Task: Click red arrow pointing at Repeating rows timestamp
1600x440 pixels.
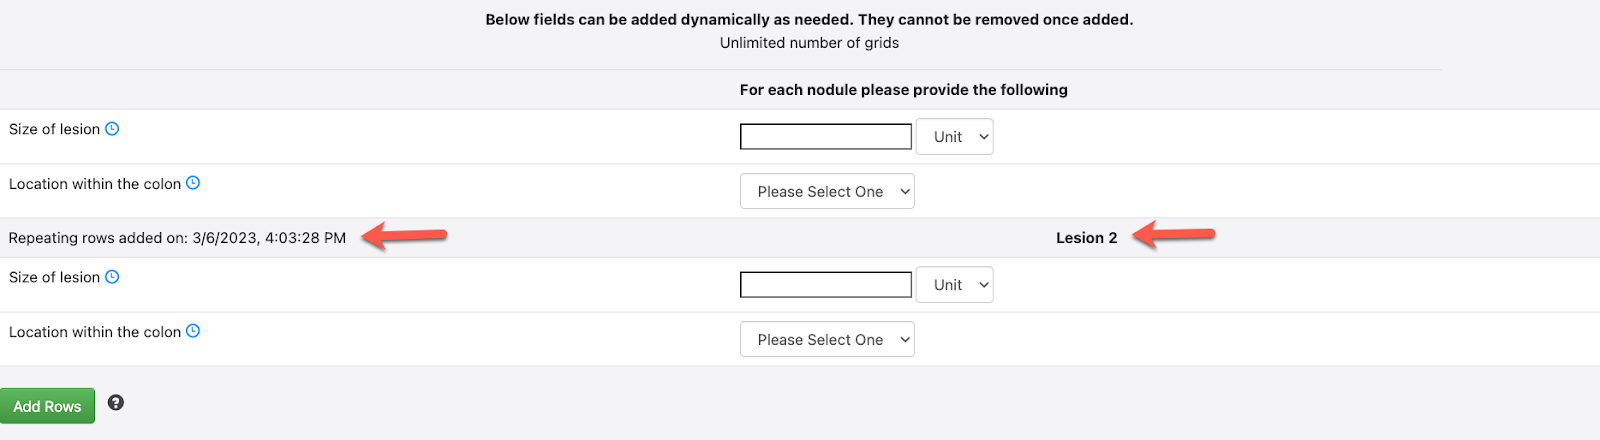Action: [x=404, y=236]
